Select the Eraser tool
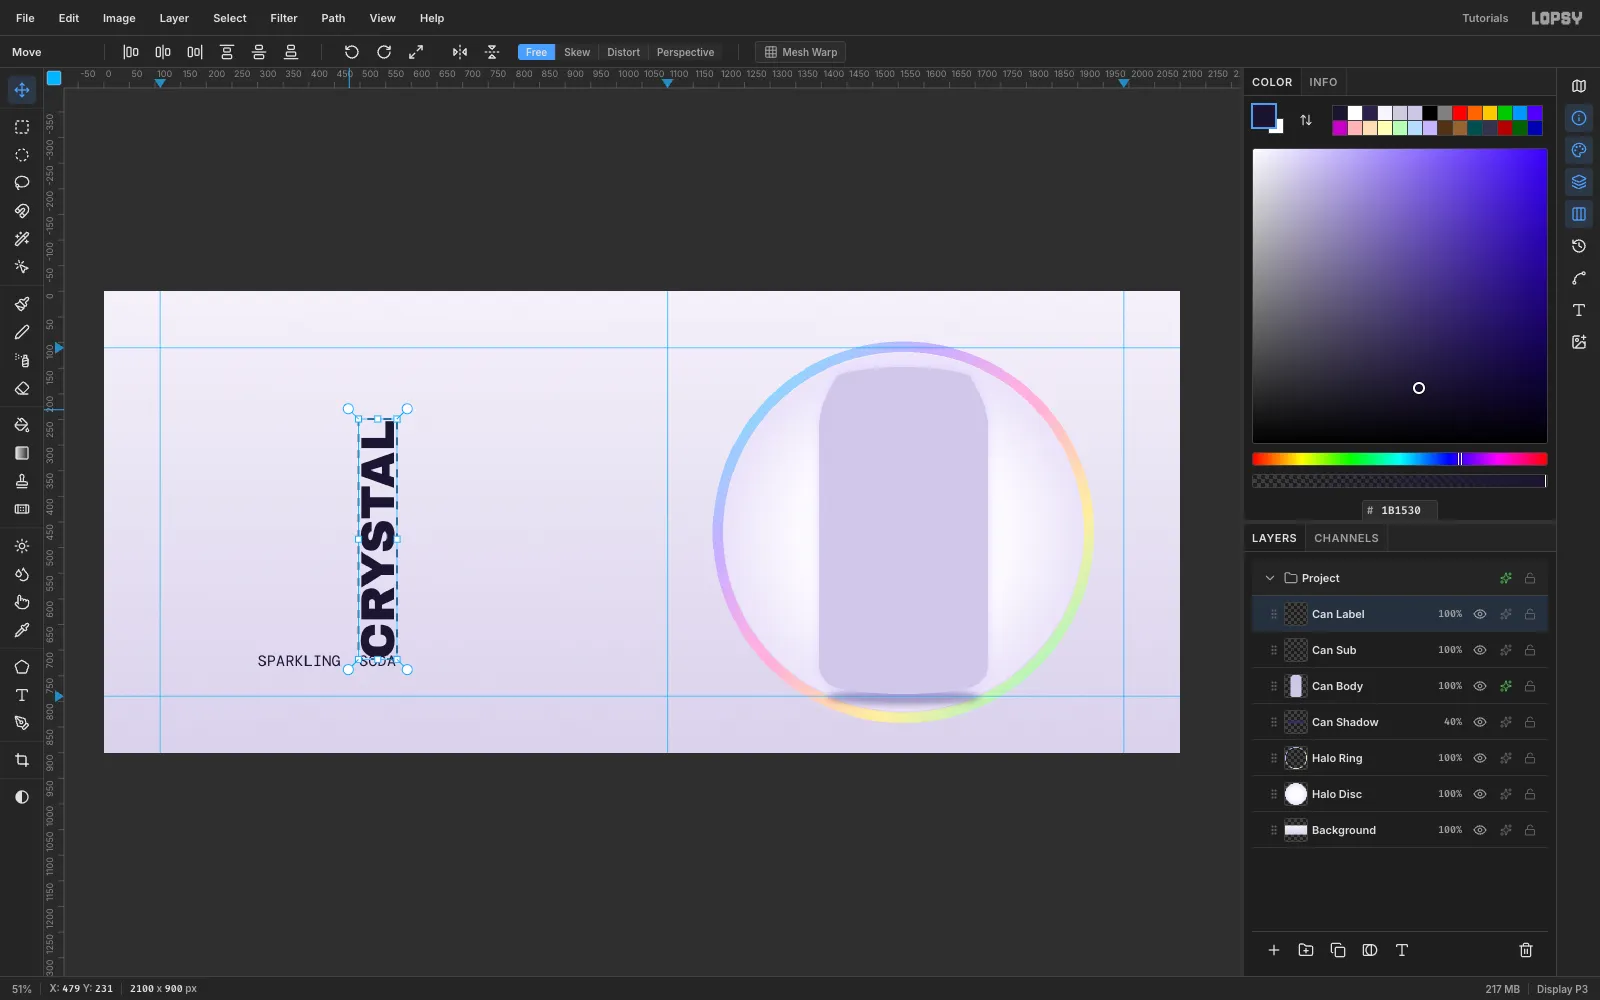This screenshot has height=1000, width=1600. pyautogui.click(x=22, y=388)
